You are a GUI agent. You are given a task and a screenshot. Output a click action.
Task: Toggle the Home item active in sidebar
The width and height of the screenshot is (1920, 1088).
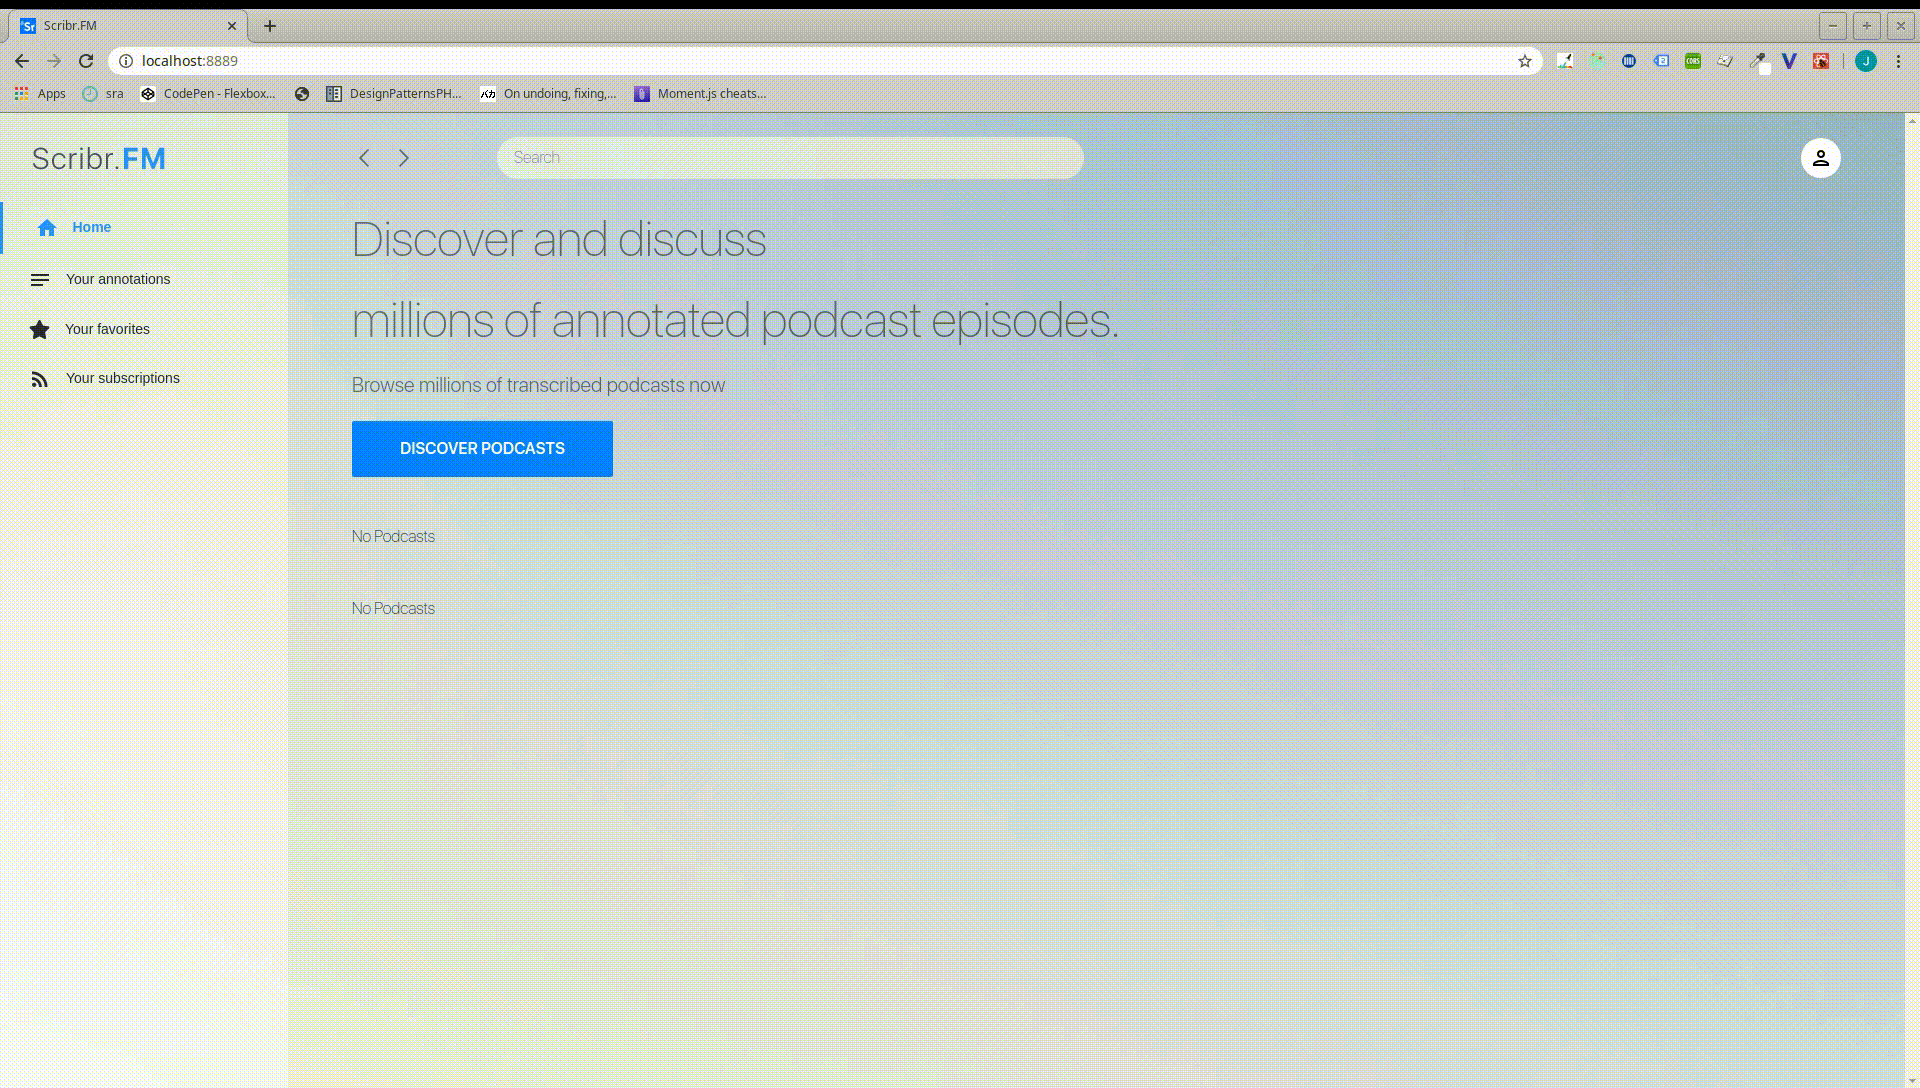(x=91, y=227)
